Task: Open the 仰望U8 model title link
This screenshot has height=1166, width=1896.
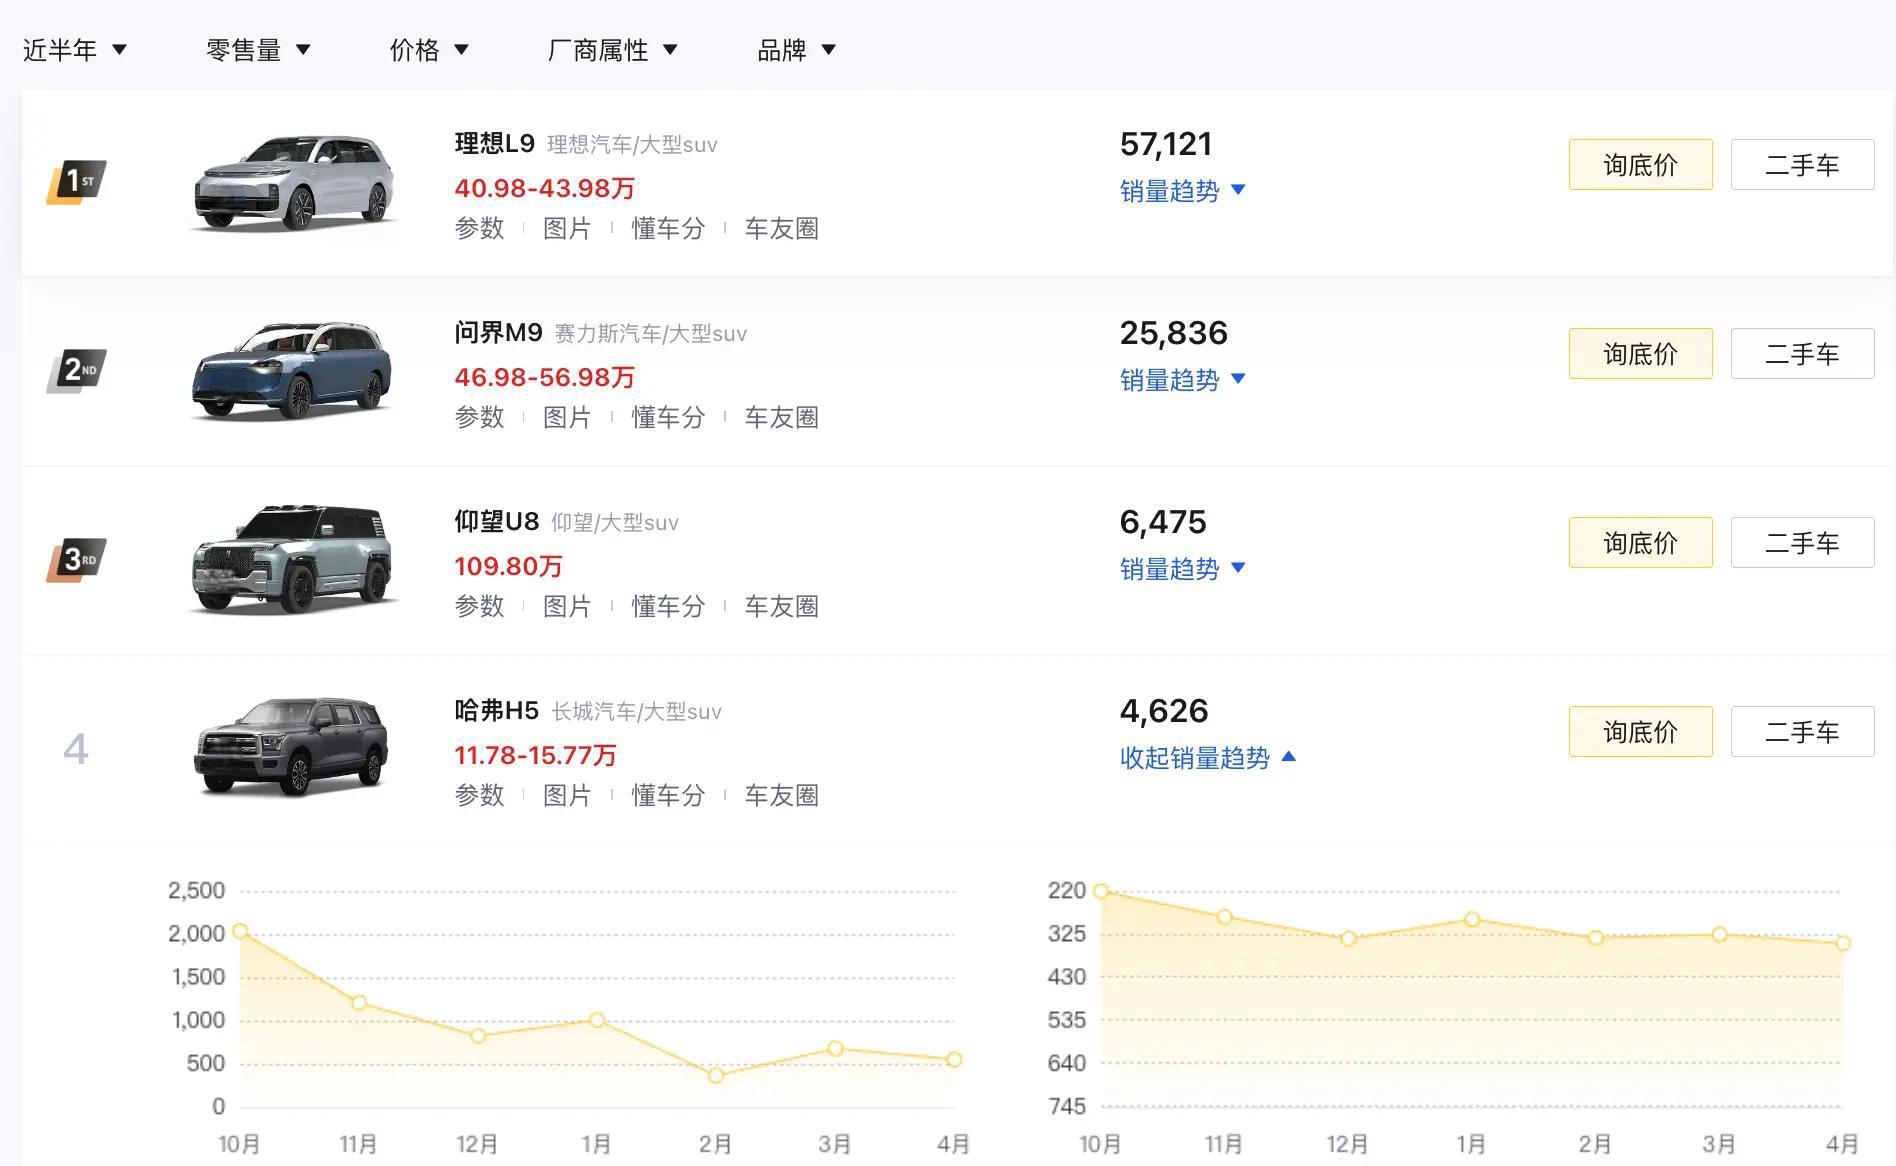Action: click(x=496, y=522)
